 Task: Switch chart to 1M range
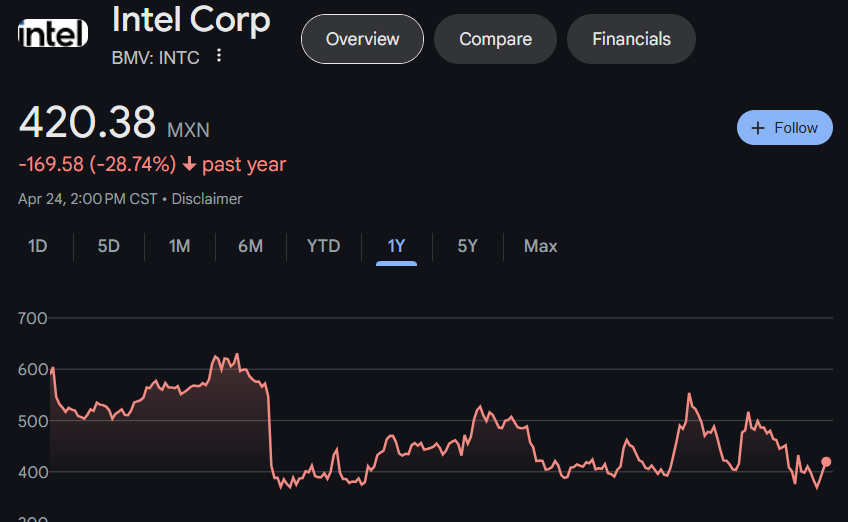click(179, 247)
